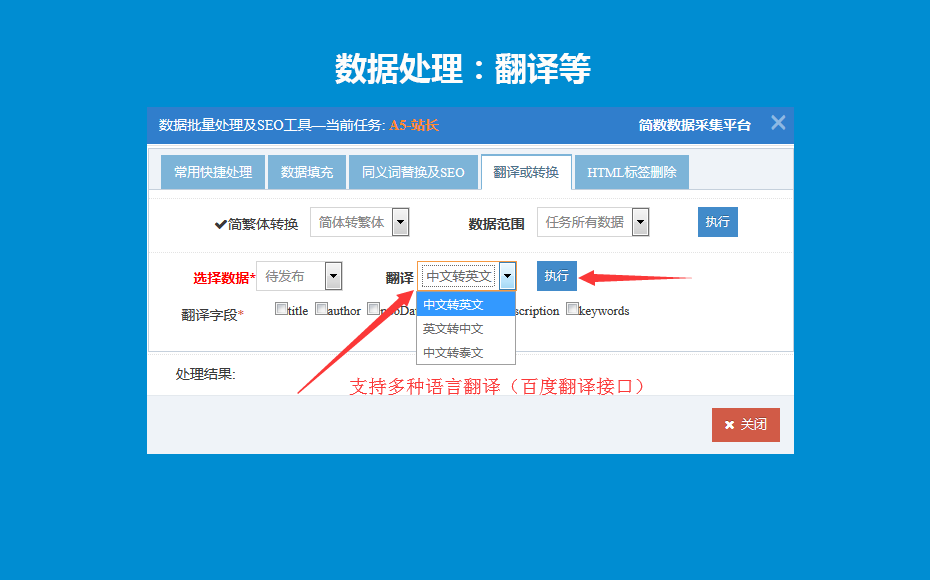
Task: Run translation with the 执行 button by 翻译
Action: (556, 276)
